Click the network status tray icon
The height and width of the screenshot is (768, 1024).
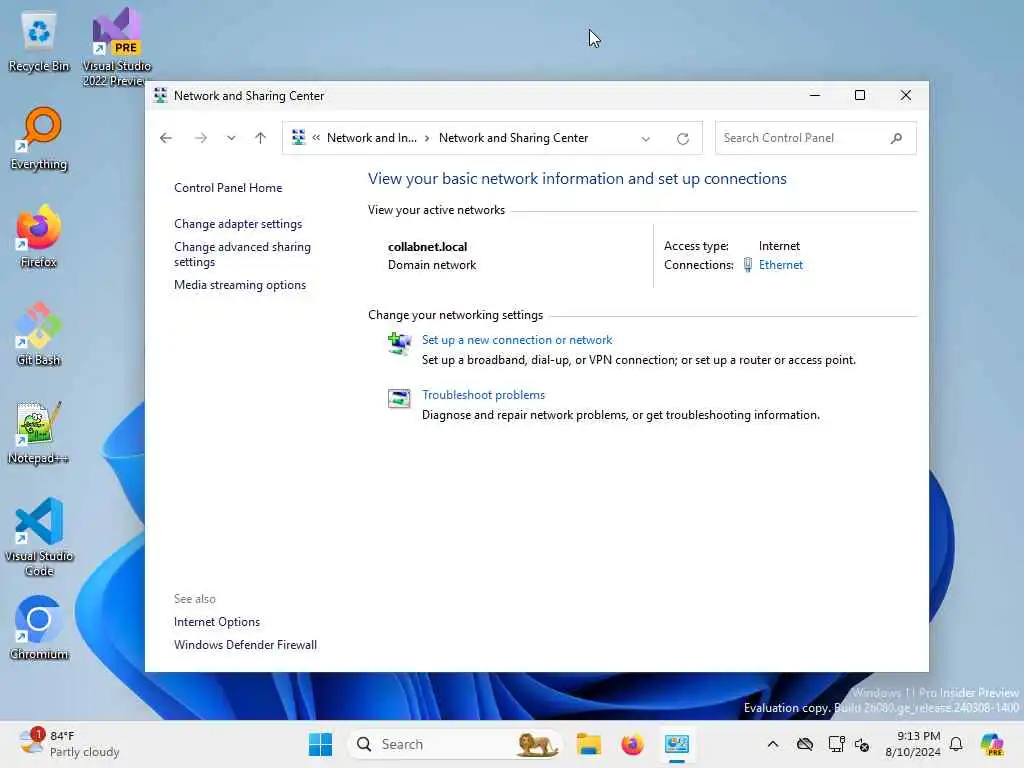[836, 744]
